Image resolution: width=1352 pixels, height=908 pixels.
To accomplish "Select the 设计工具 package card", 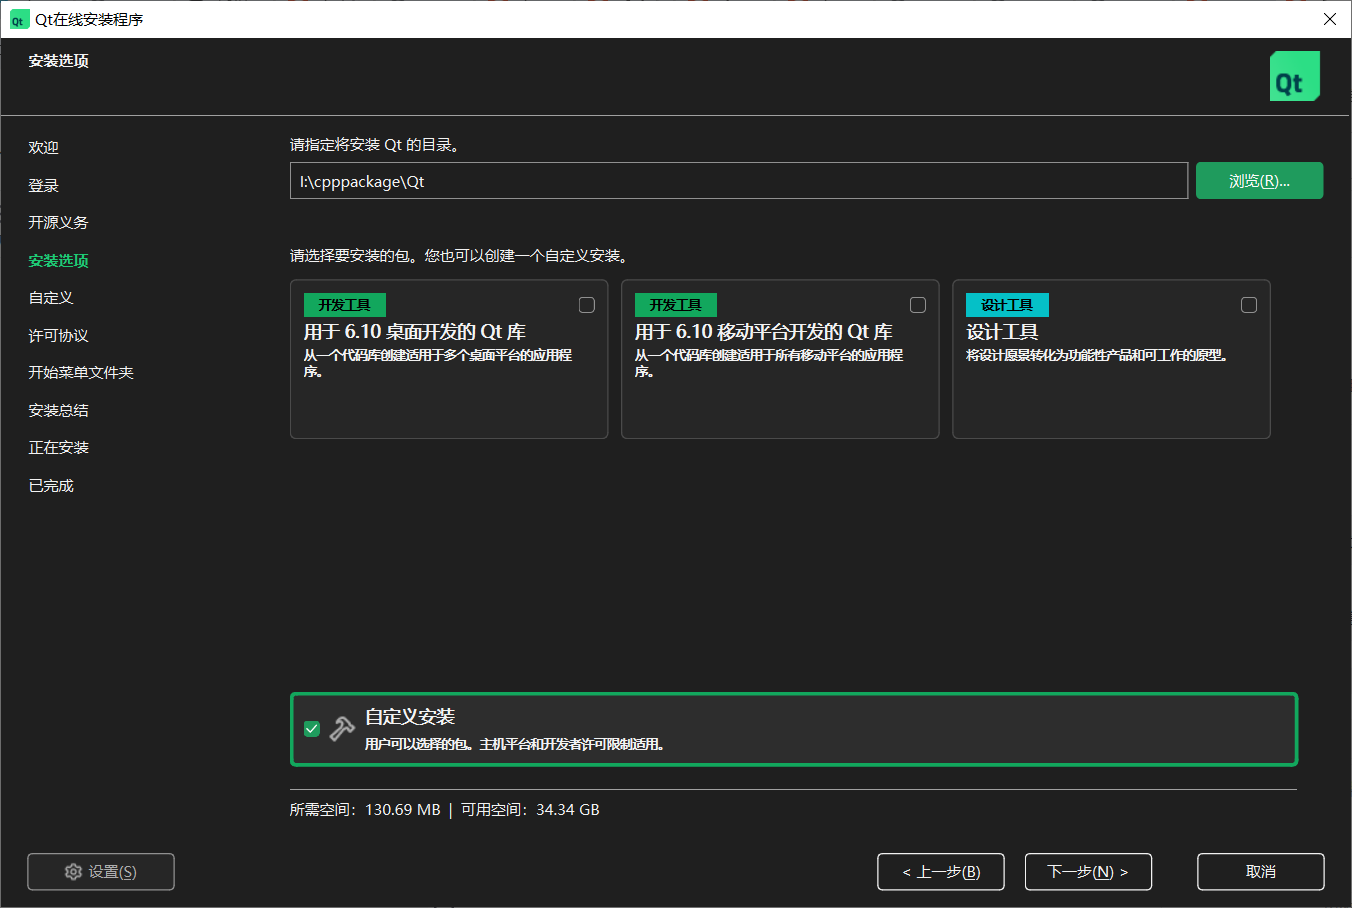I will pos(1111,359).
